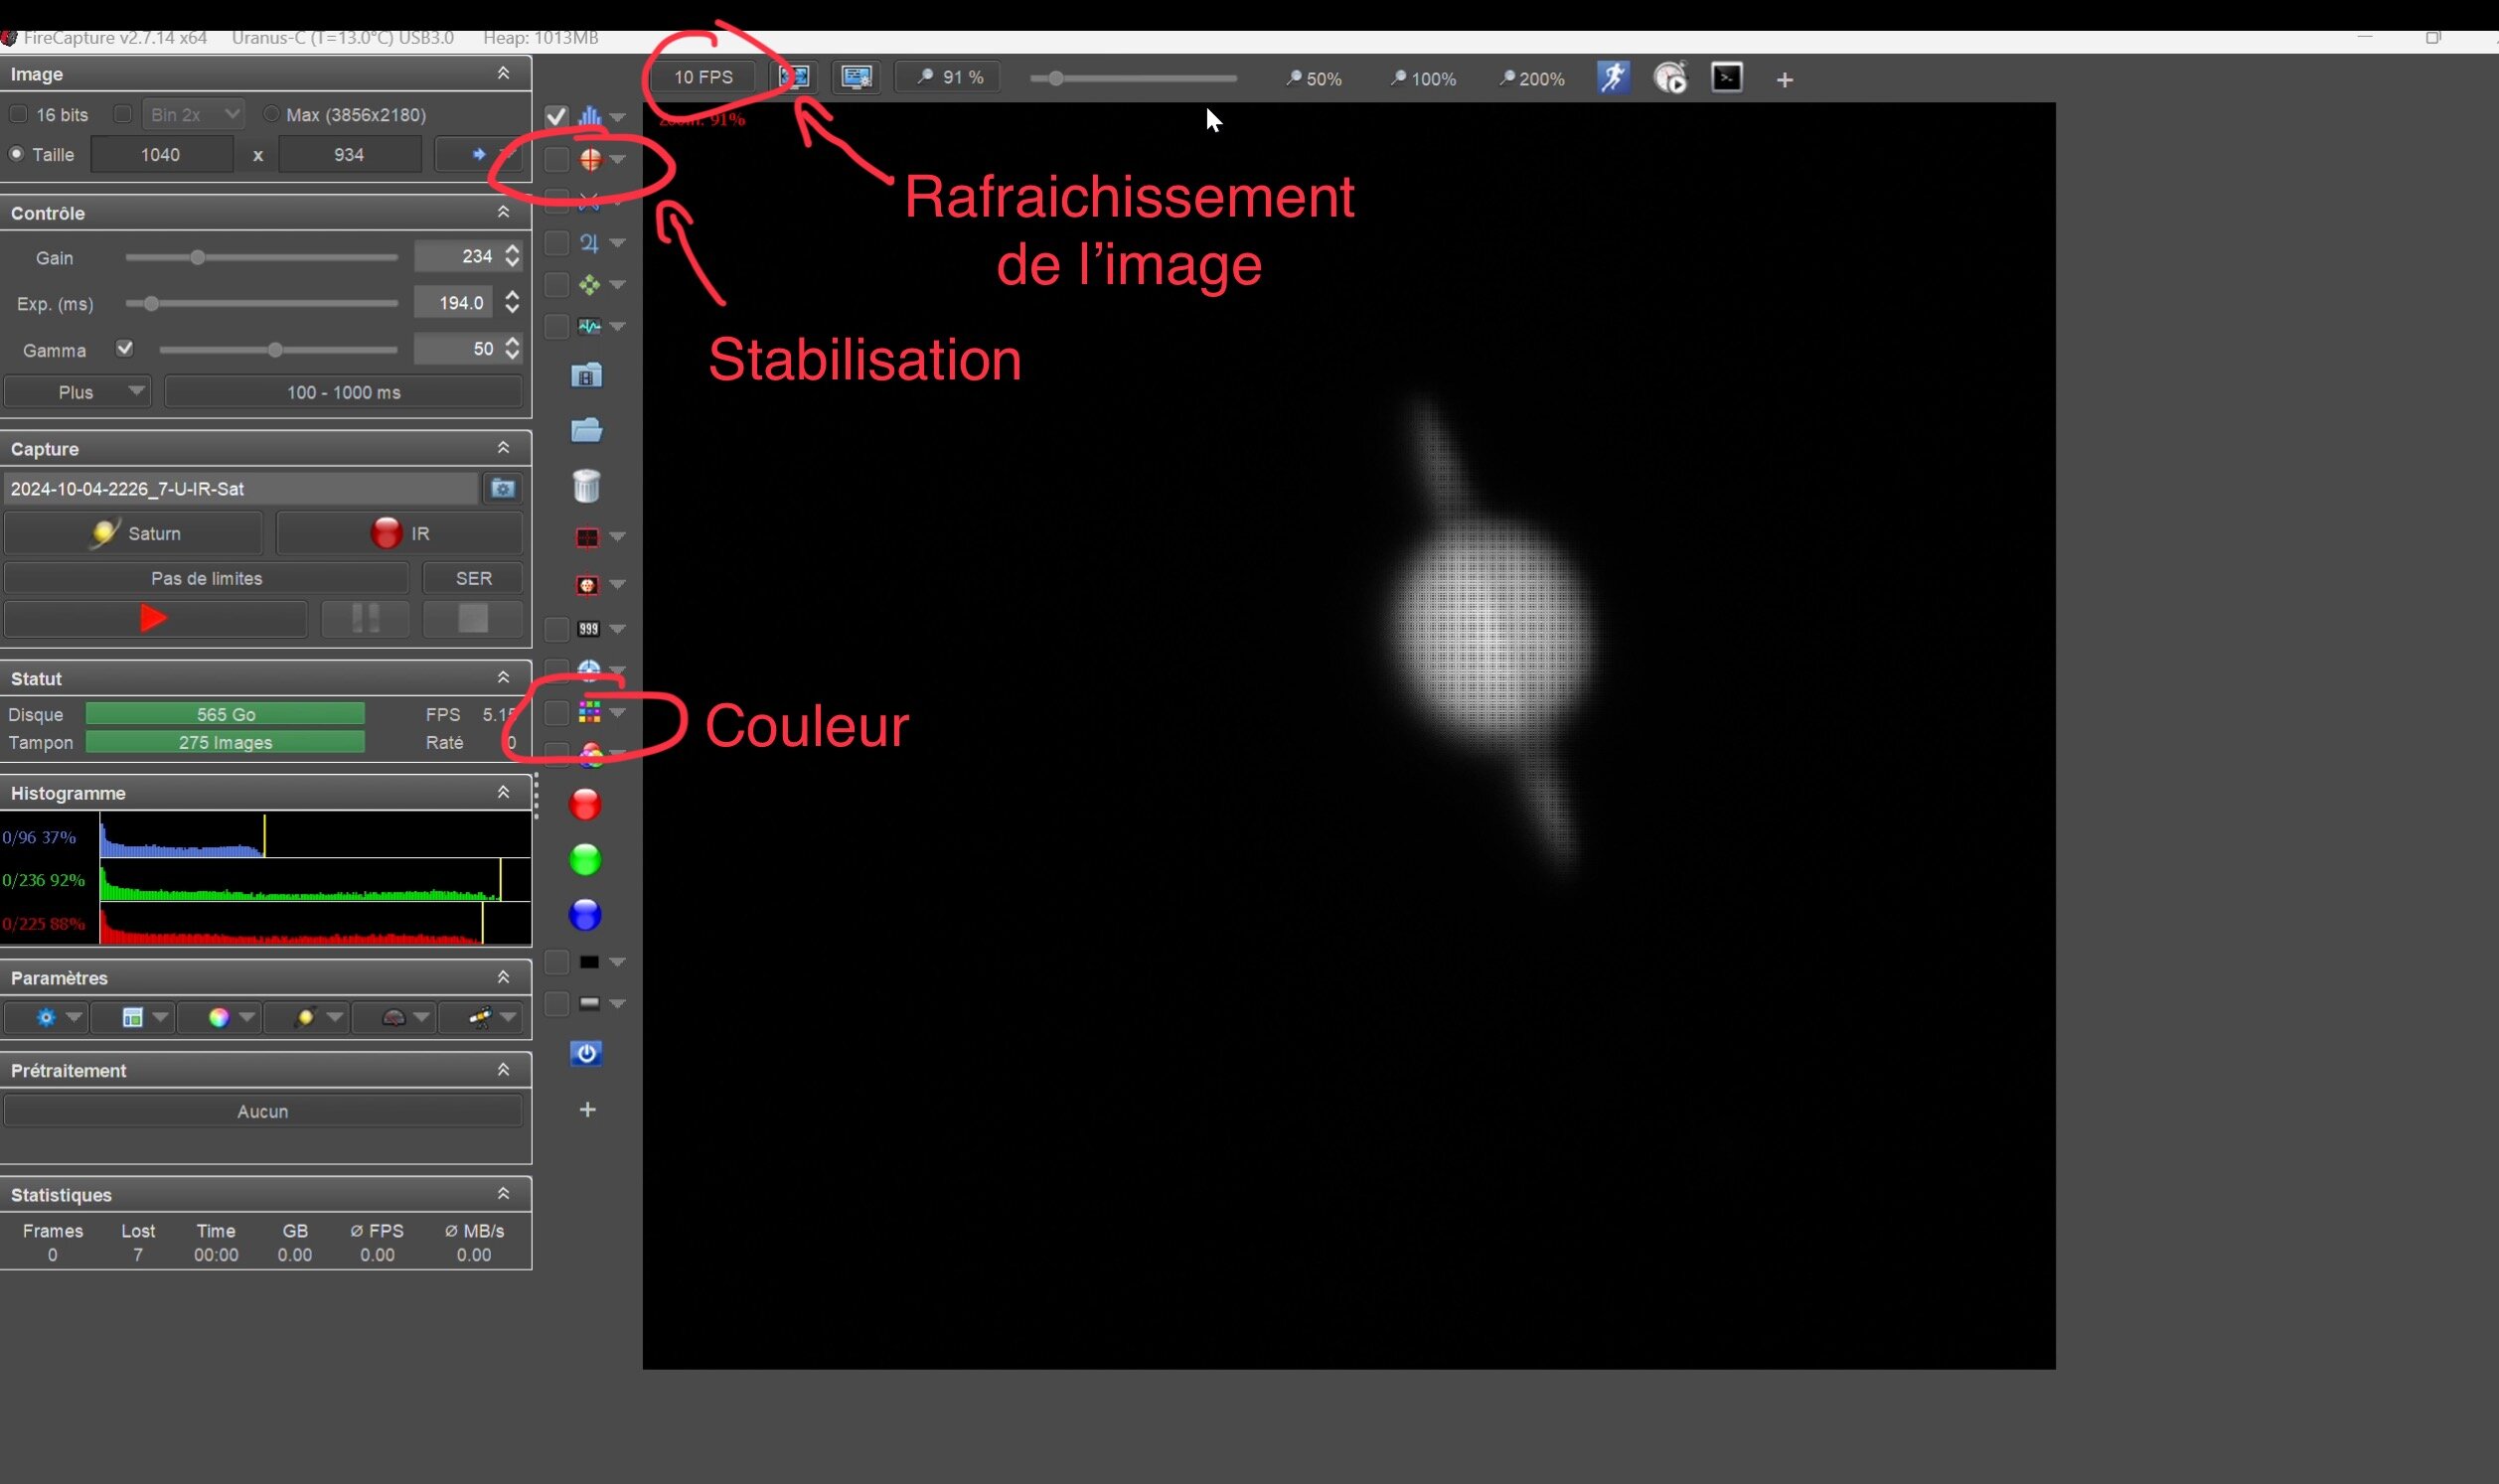Toggle the Gamma checkbox
This screenshot has width=2499, height=1484.
(124, 348)
